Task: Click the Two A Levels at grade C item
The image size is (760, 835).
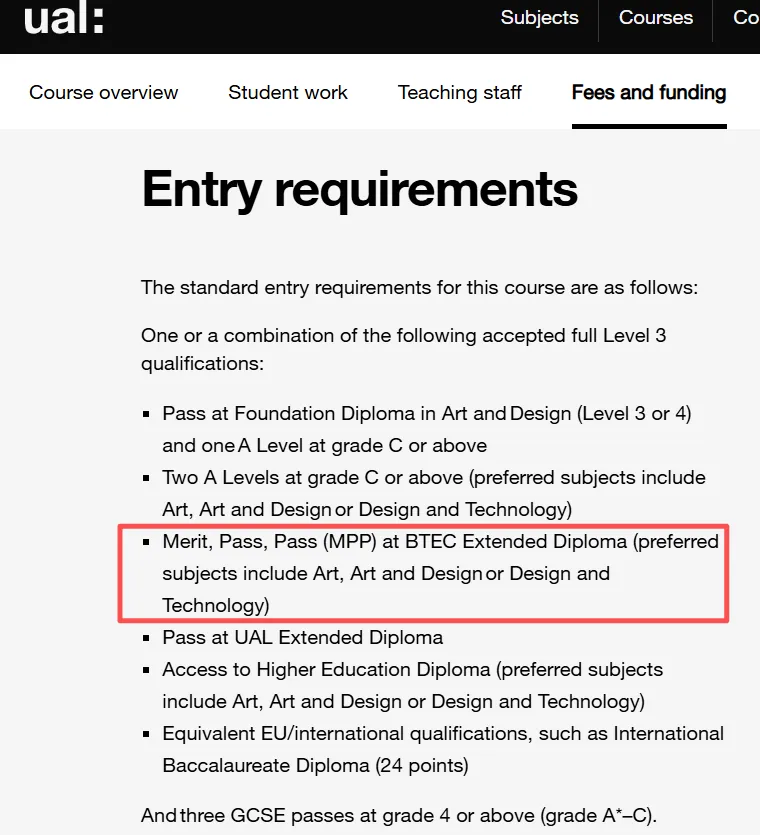Action: pyautogui.click(x=434, y=493)
